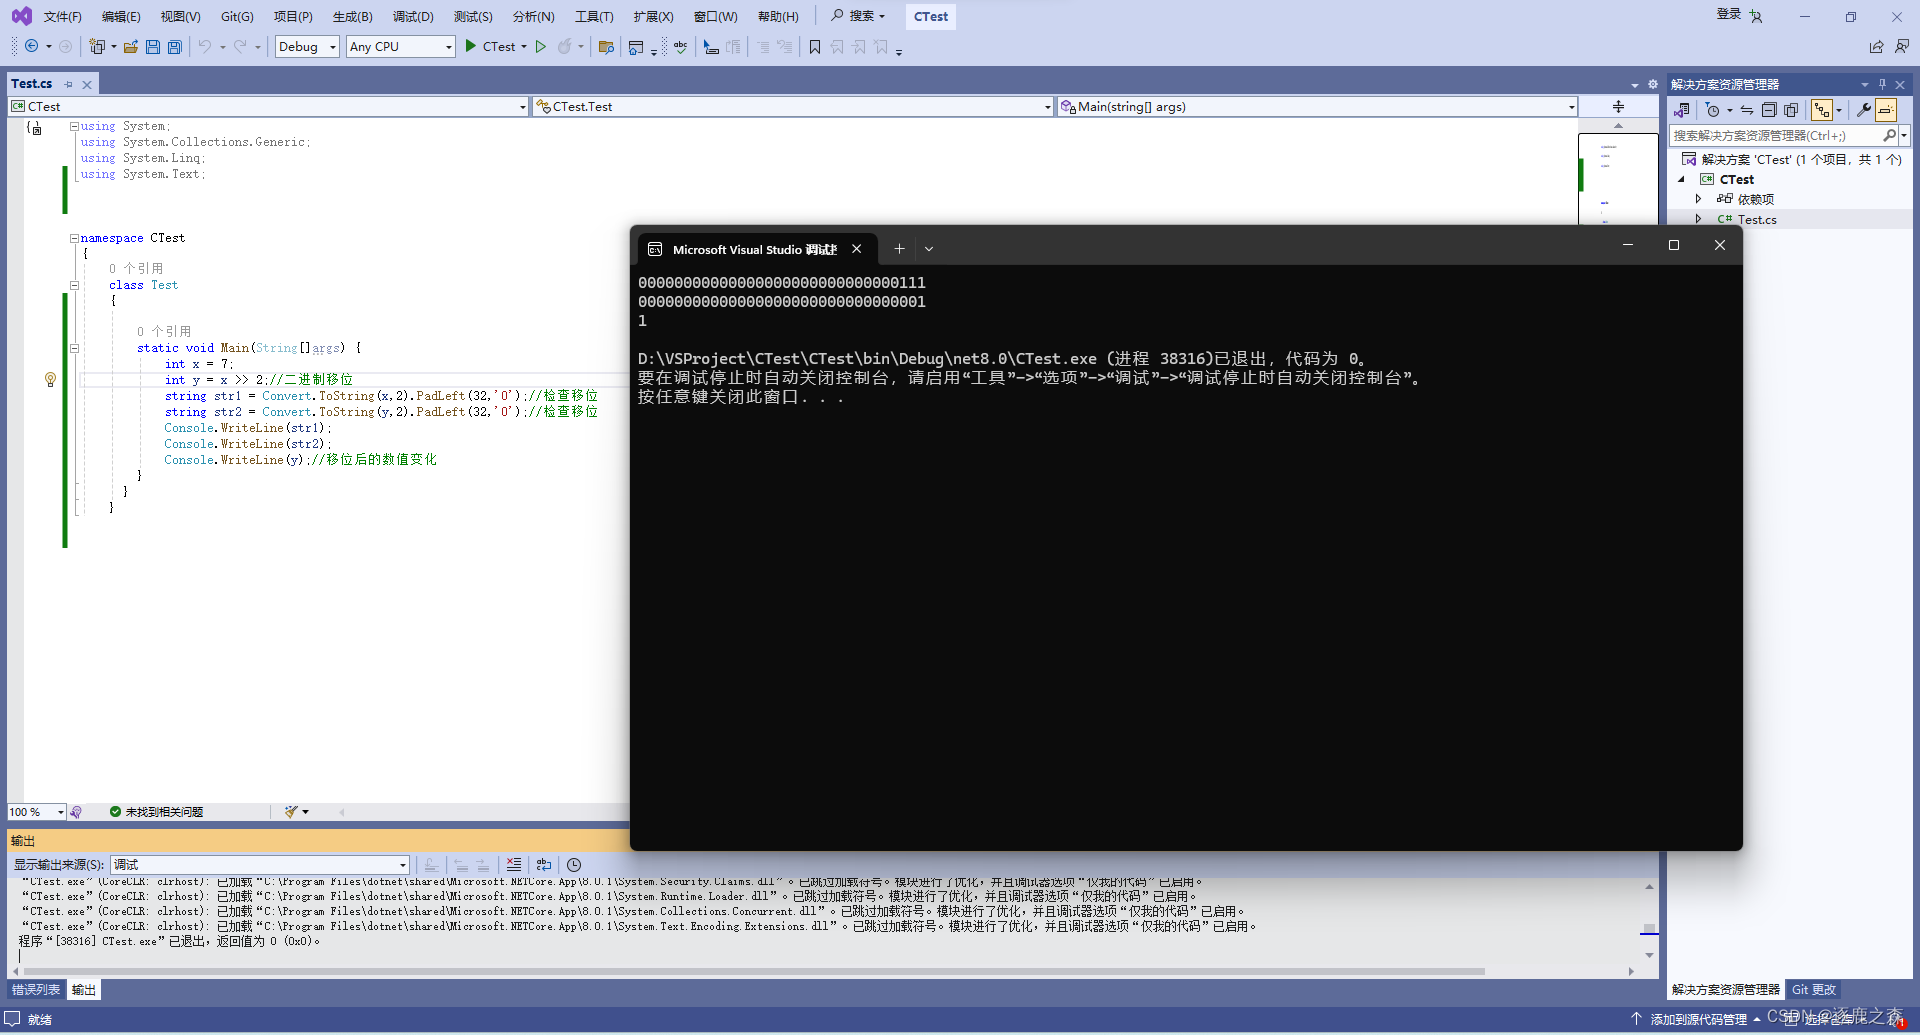Open CTest start target dropdown arrow

[x=524, y=46]
